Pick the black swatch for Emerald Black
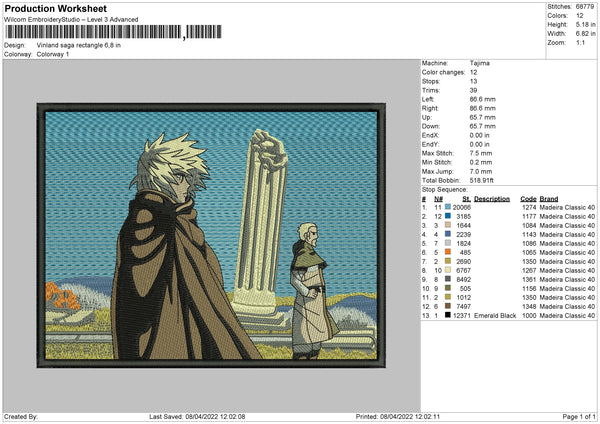 pos(448,315)
